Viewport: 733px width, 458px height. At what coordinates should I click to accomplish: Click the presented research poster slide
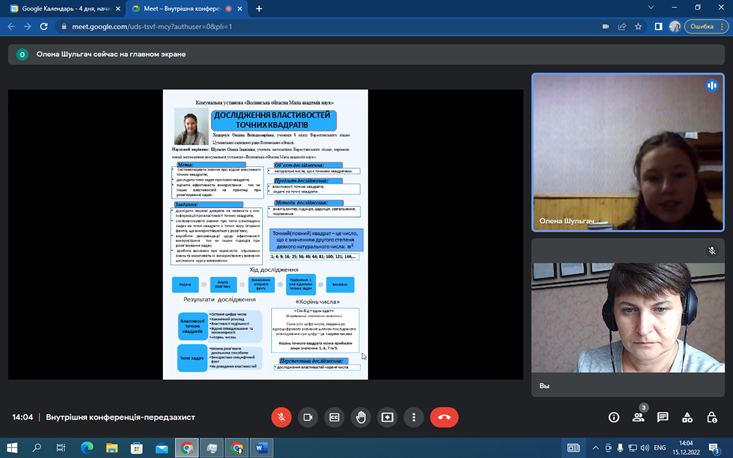click(265, 234)
